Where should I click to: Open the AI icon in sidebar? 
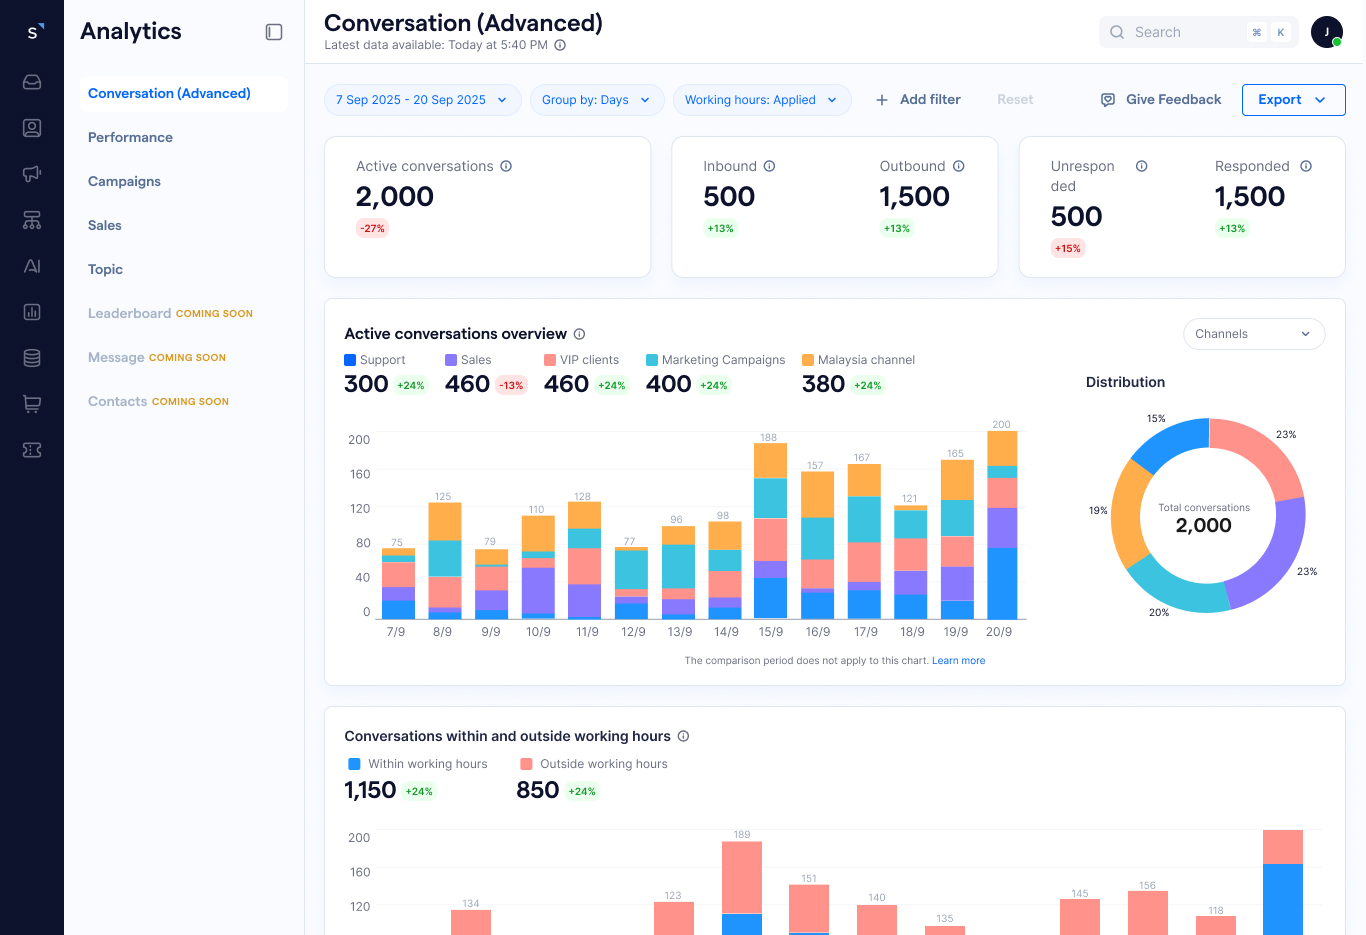pos(32,266)
